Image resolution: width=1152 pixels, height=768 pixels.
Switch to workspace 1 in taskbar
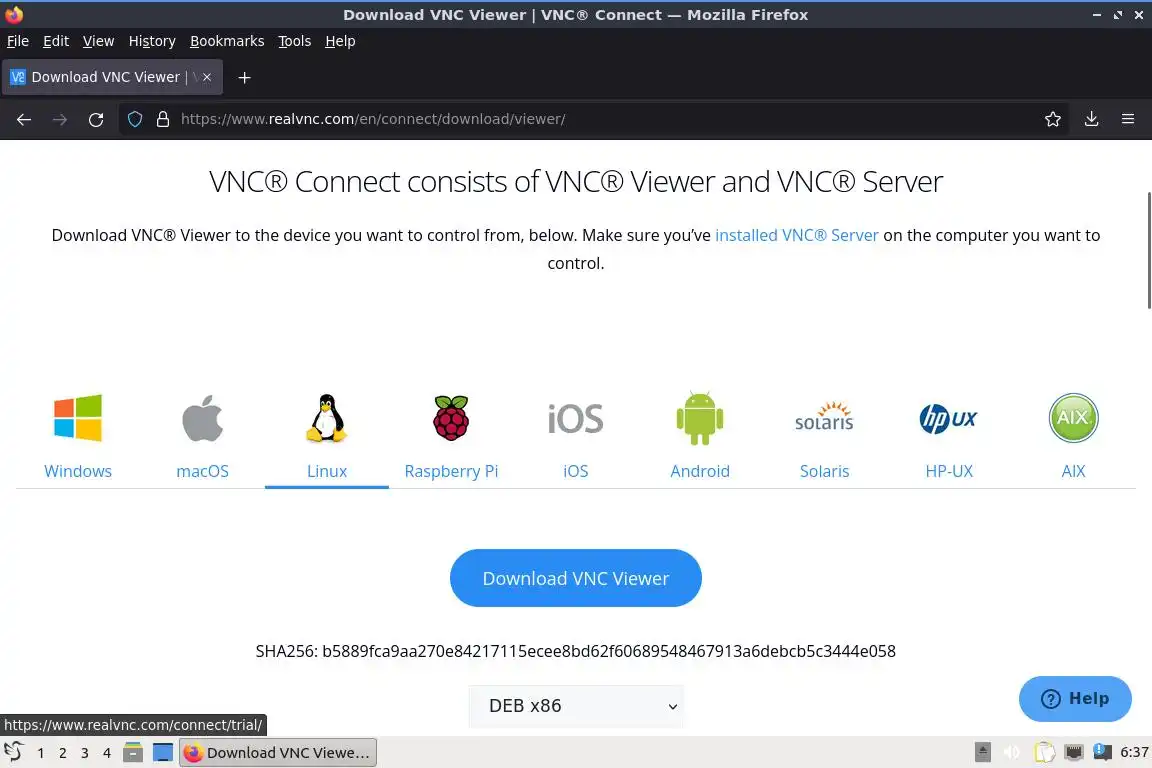pyautogui.click(x=40, y=753)
